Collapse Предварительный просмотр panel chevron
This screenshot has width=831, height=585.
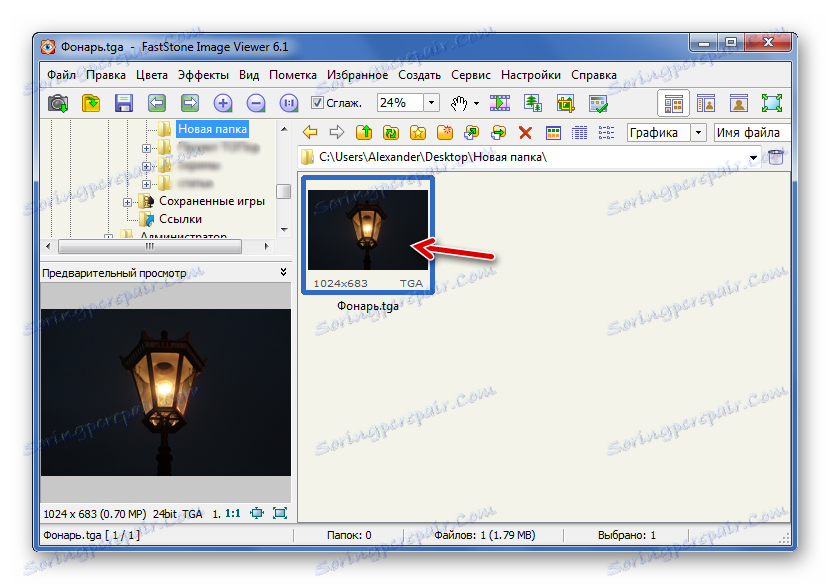coord(284,272)
